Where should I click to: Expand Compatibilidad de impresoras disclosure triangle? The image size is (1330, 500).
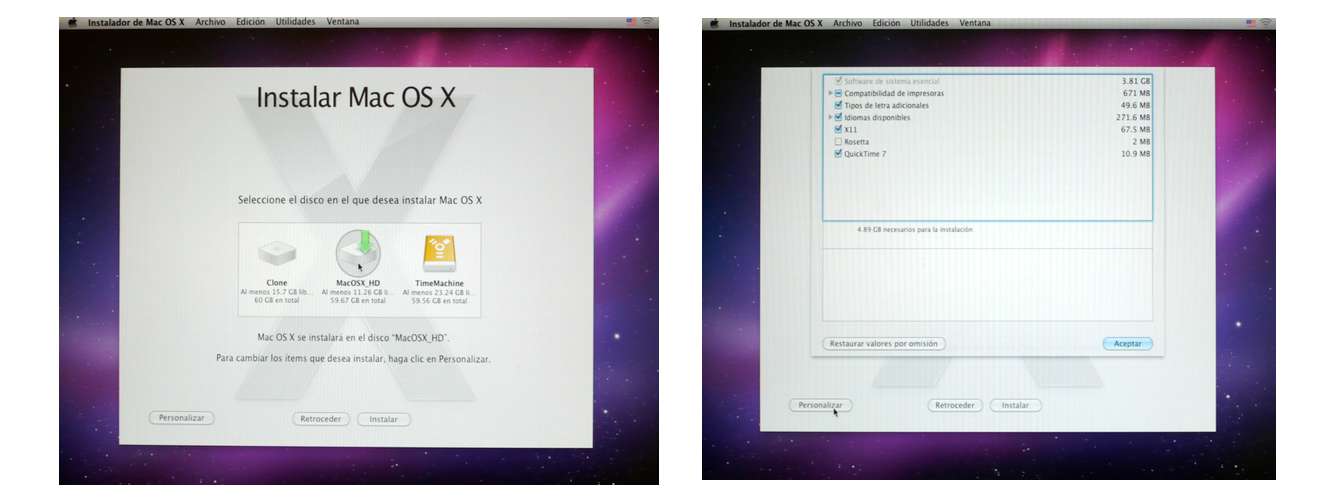click(x=829, y=93)
